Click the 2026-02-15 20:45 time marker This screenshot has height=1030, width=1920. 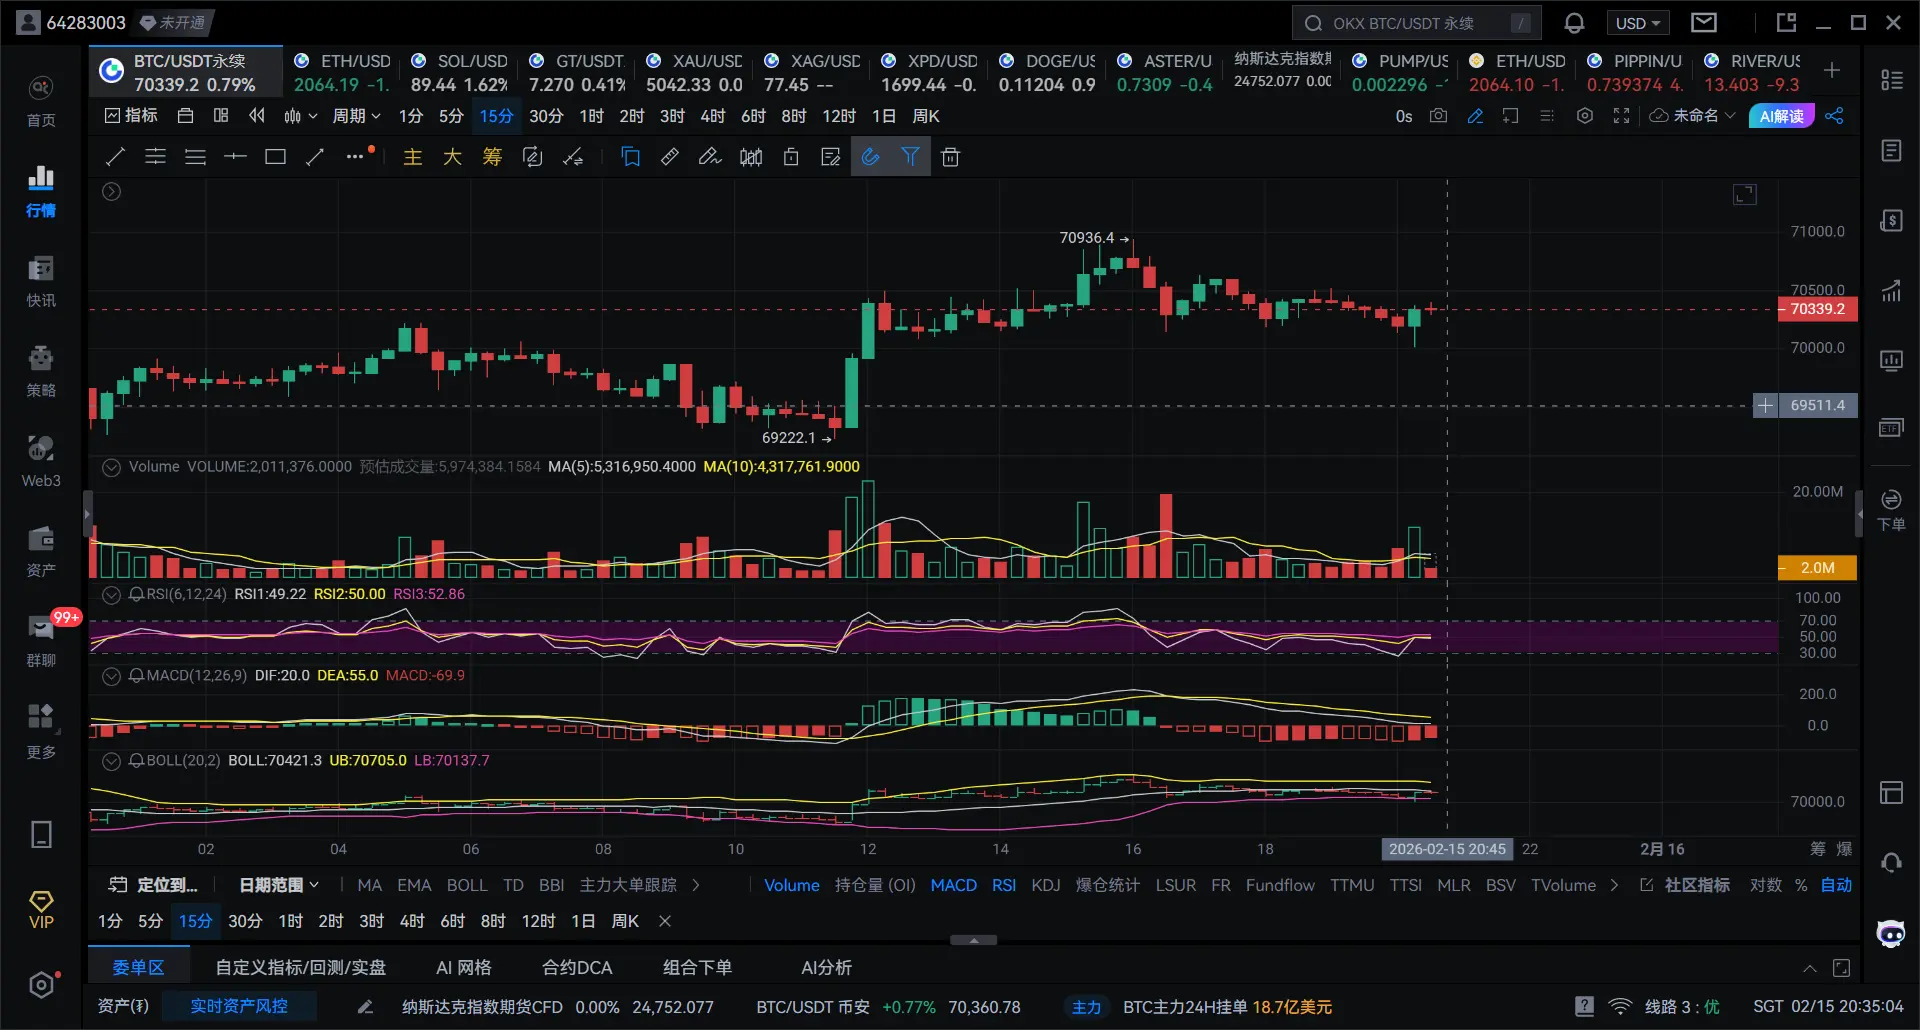(x=1447, y=849)
